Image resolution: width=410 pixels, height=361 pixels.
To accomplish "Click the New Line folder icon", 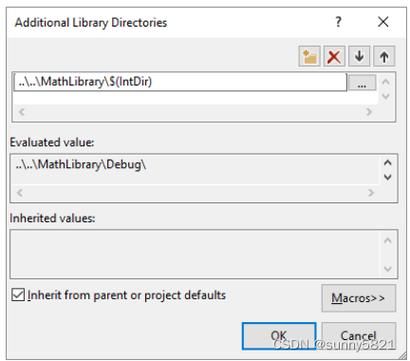I will click(309, 56).
